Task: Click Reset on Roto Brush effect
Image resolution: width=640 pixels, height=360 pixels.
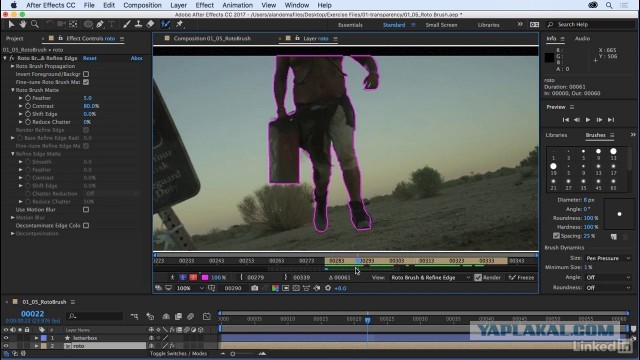Action: pos(90,58)
